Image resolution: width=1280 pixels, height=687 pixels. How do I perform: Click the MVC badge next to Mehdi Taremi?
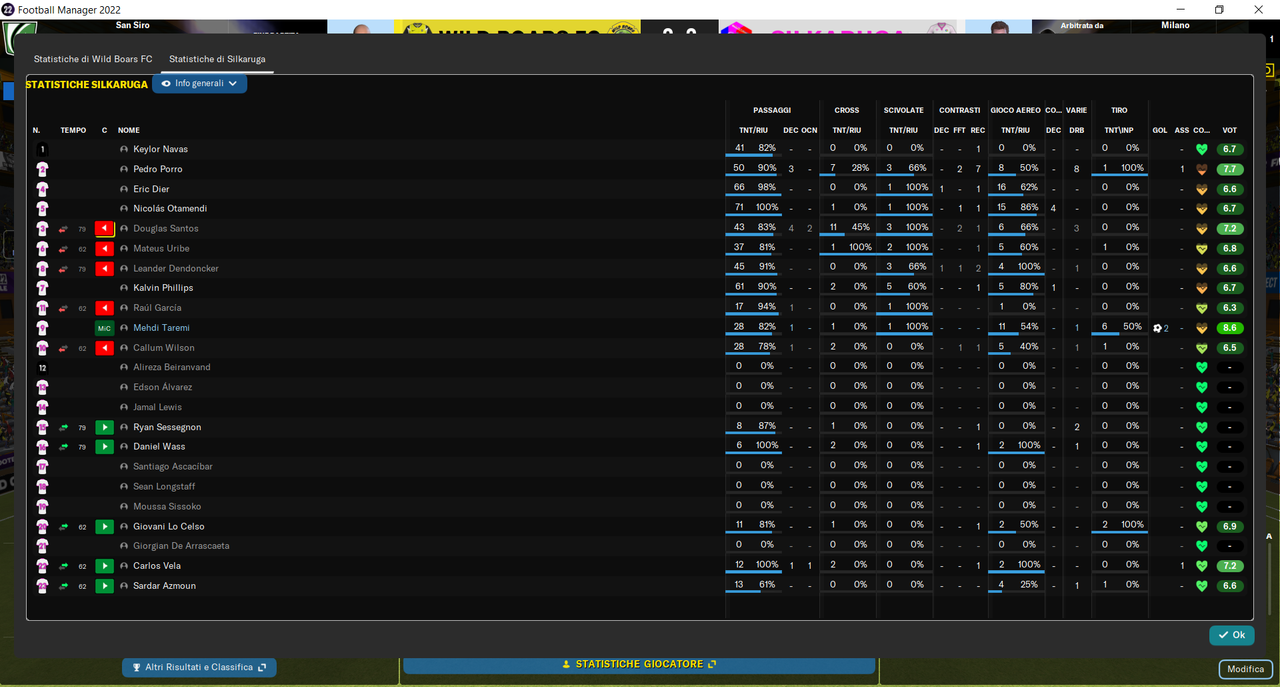coord(104,328)
